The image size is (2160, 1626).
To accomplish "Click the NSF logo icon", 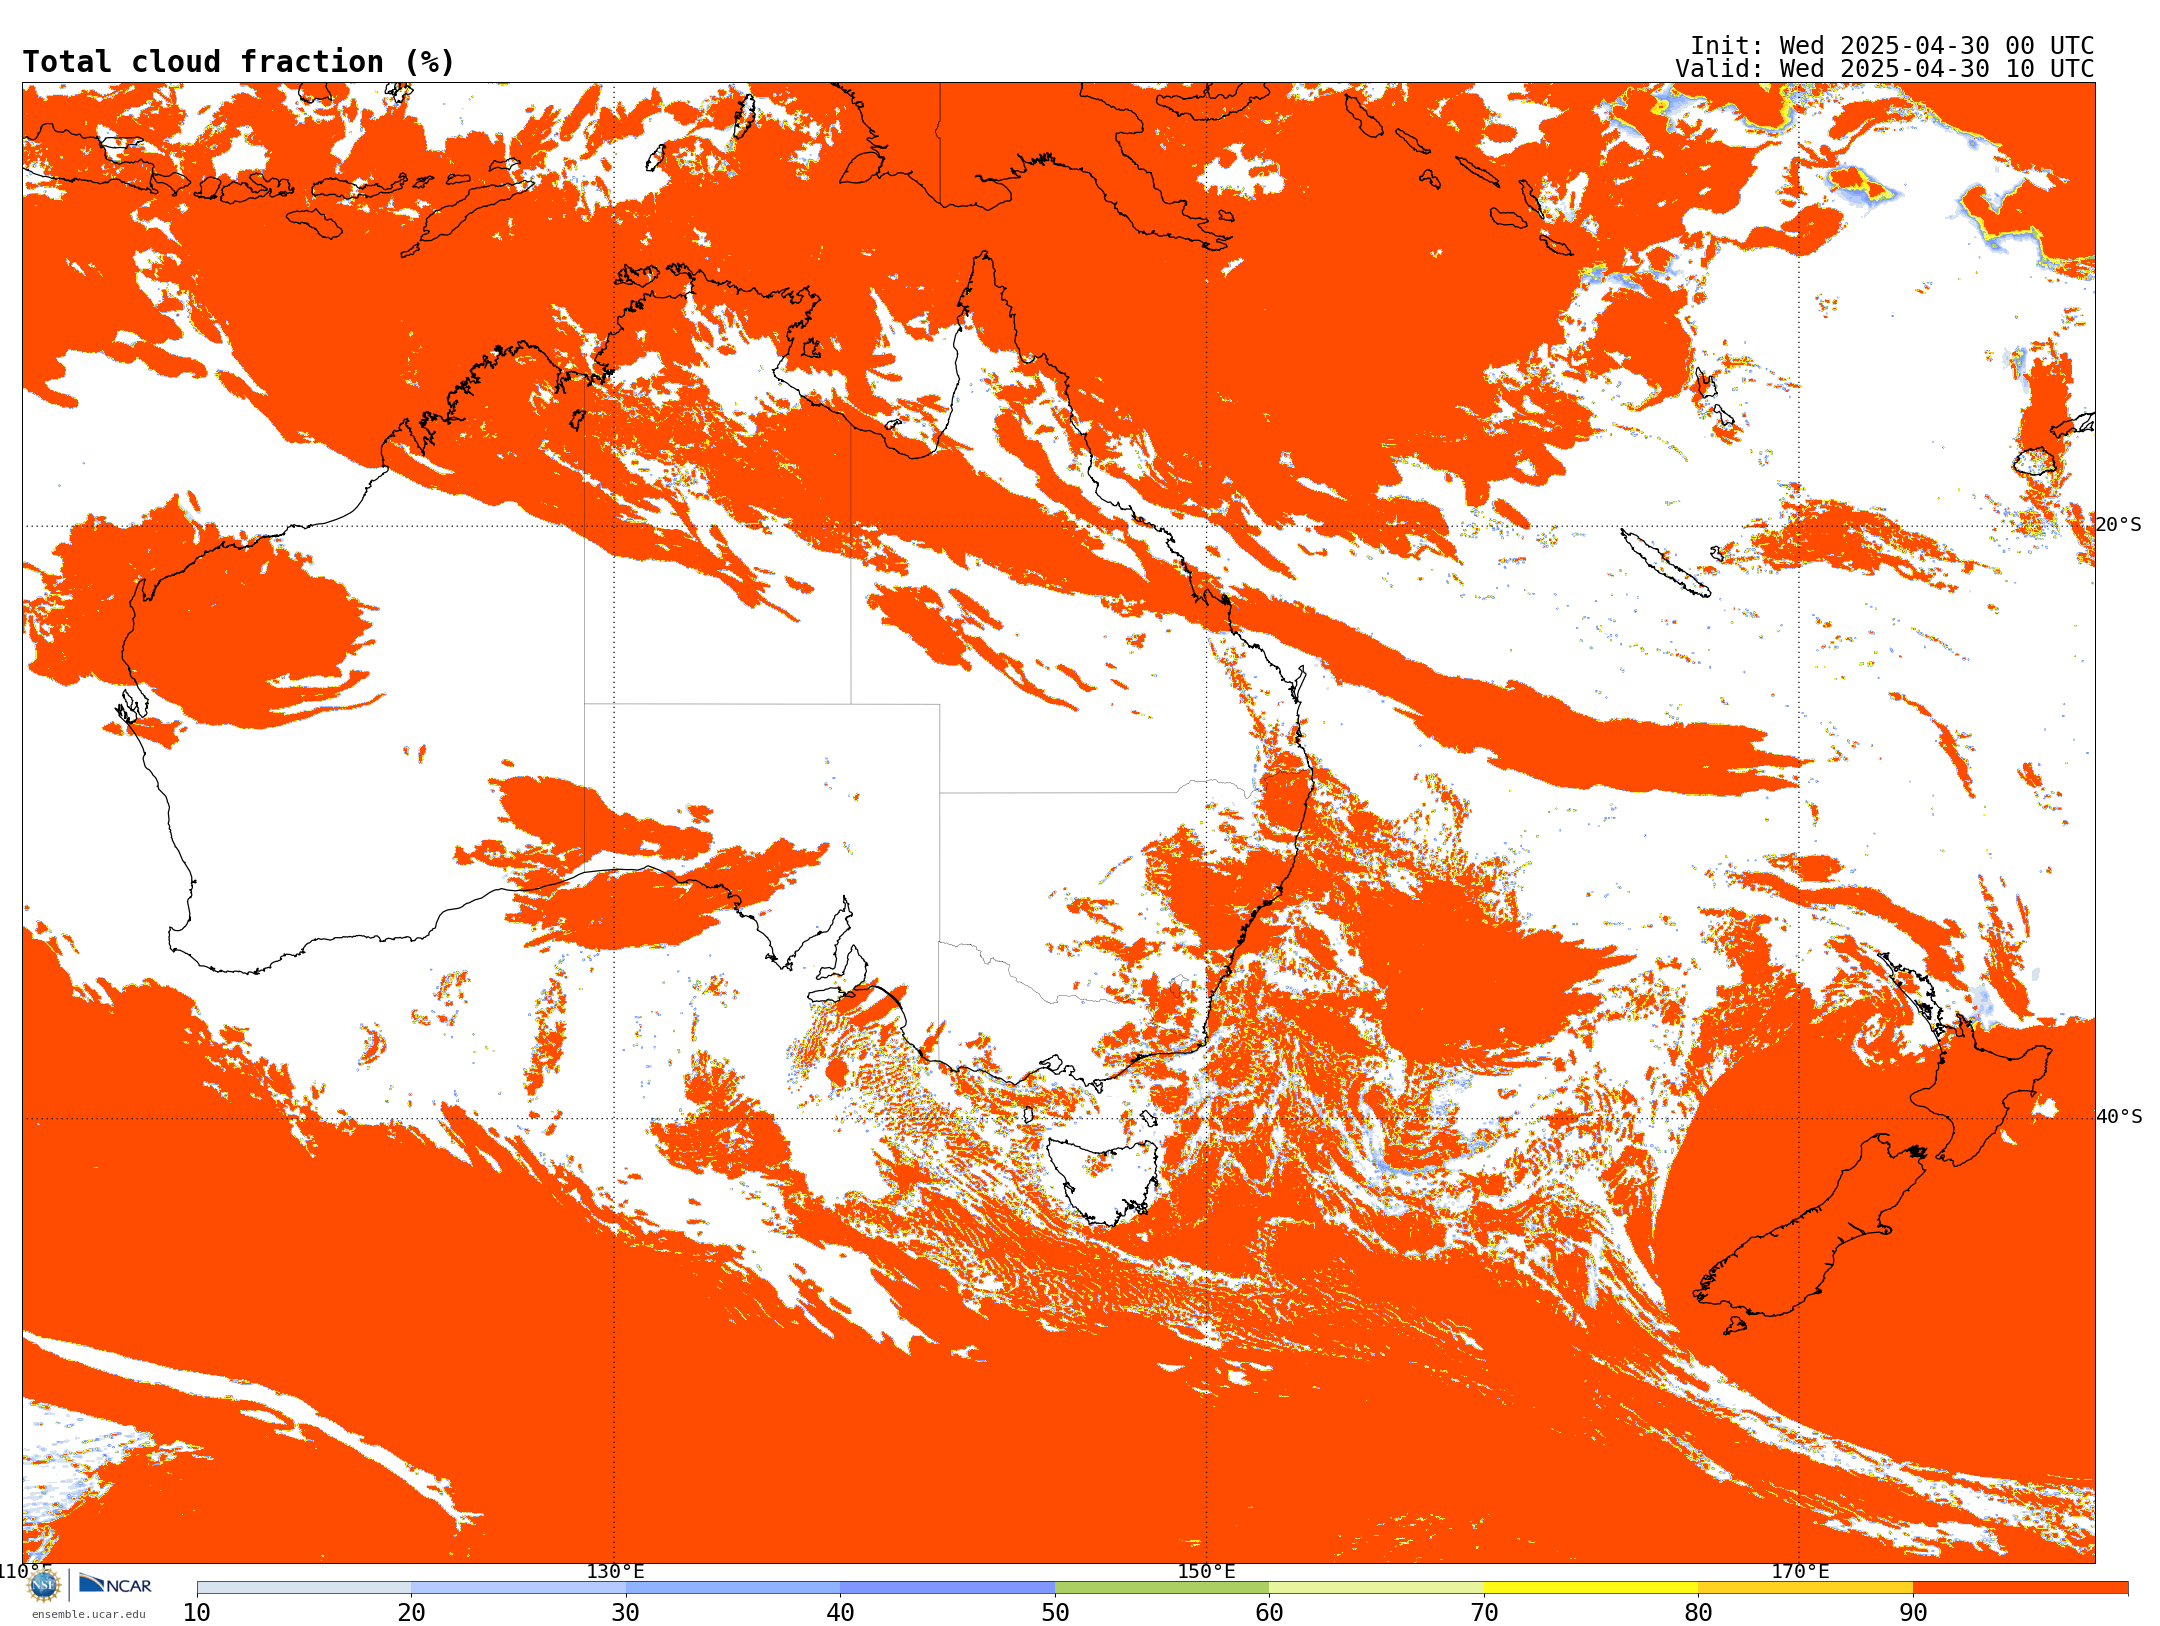I will click(x=44, y=1585).
